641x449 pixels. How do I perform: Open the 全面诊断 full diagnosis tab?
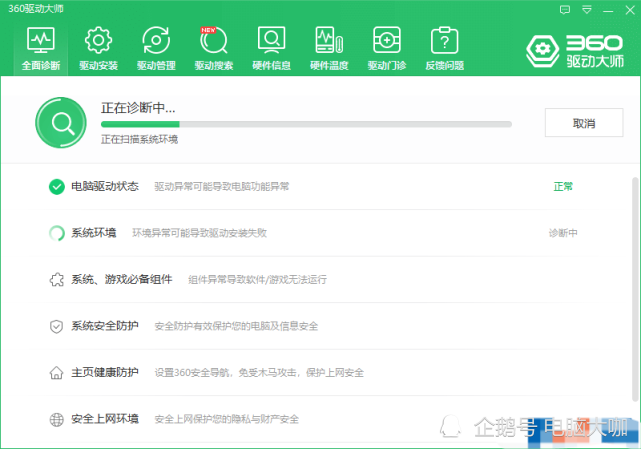41,48
